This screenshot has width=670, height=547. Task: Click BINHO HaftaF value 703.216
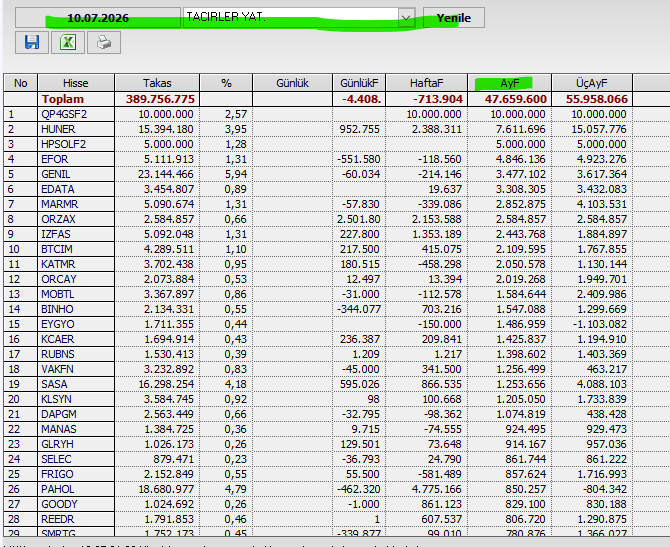(x=441, y=309)
